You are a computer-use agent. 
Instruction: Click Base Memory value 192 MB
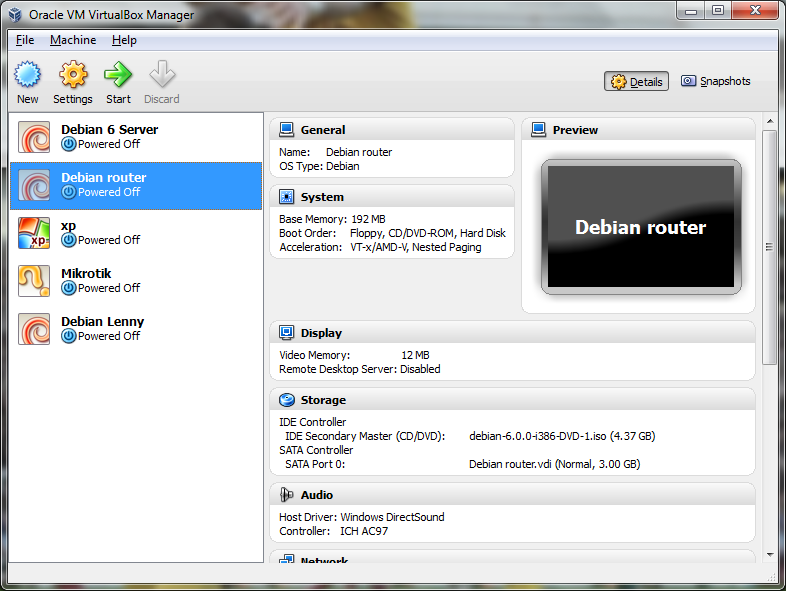tap(368, 219)
